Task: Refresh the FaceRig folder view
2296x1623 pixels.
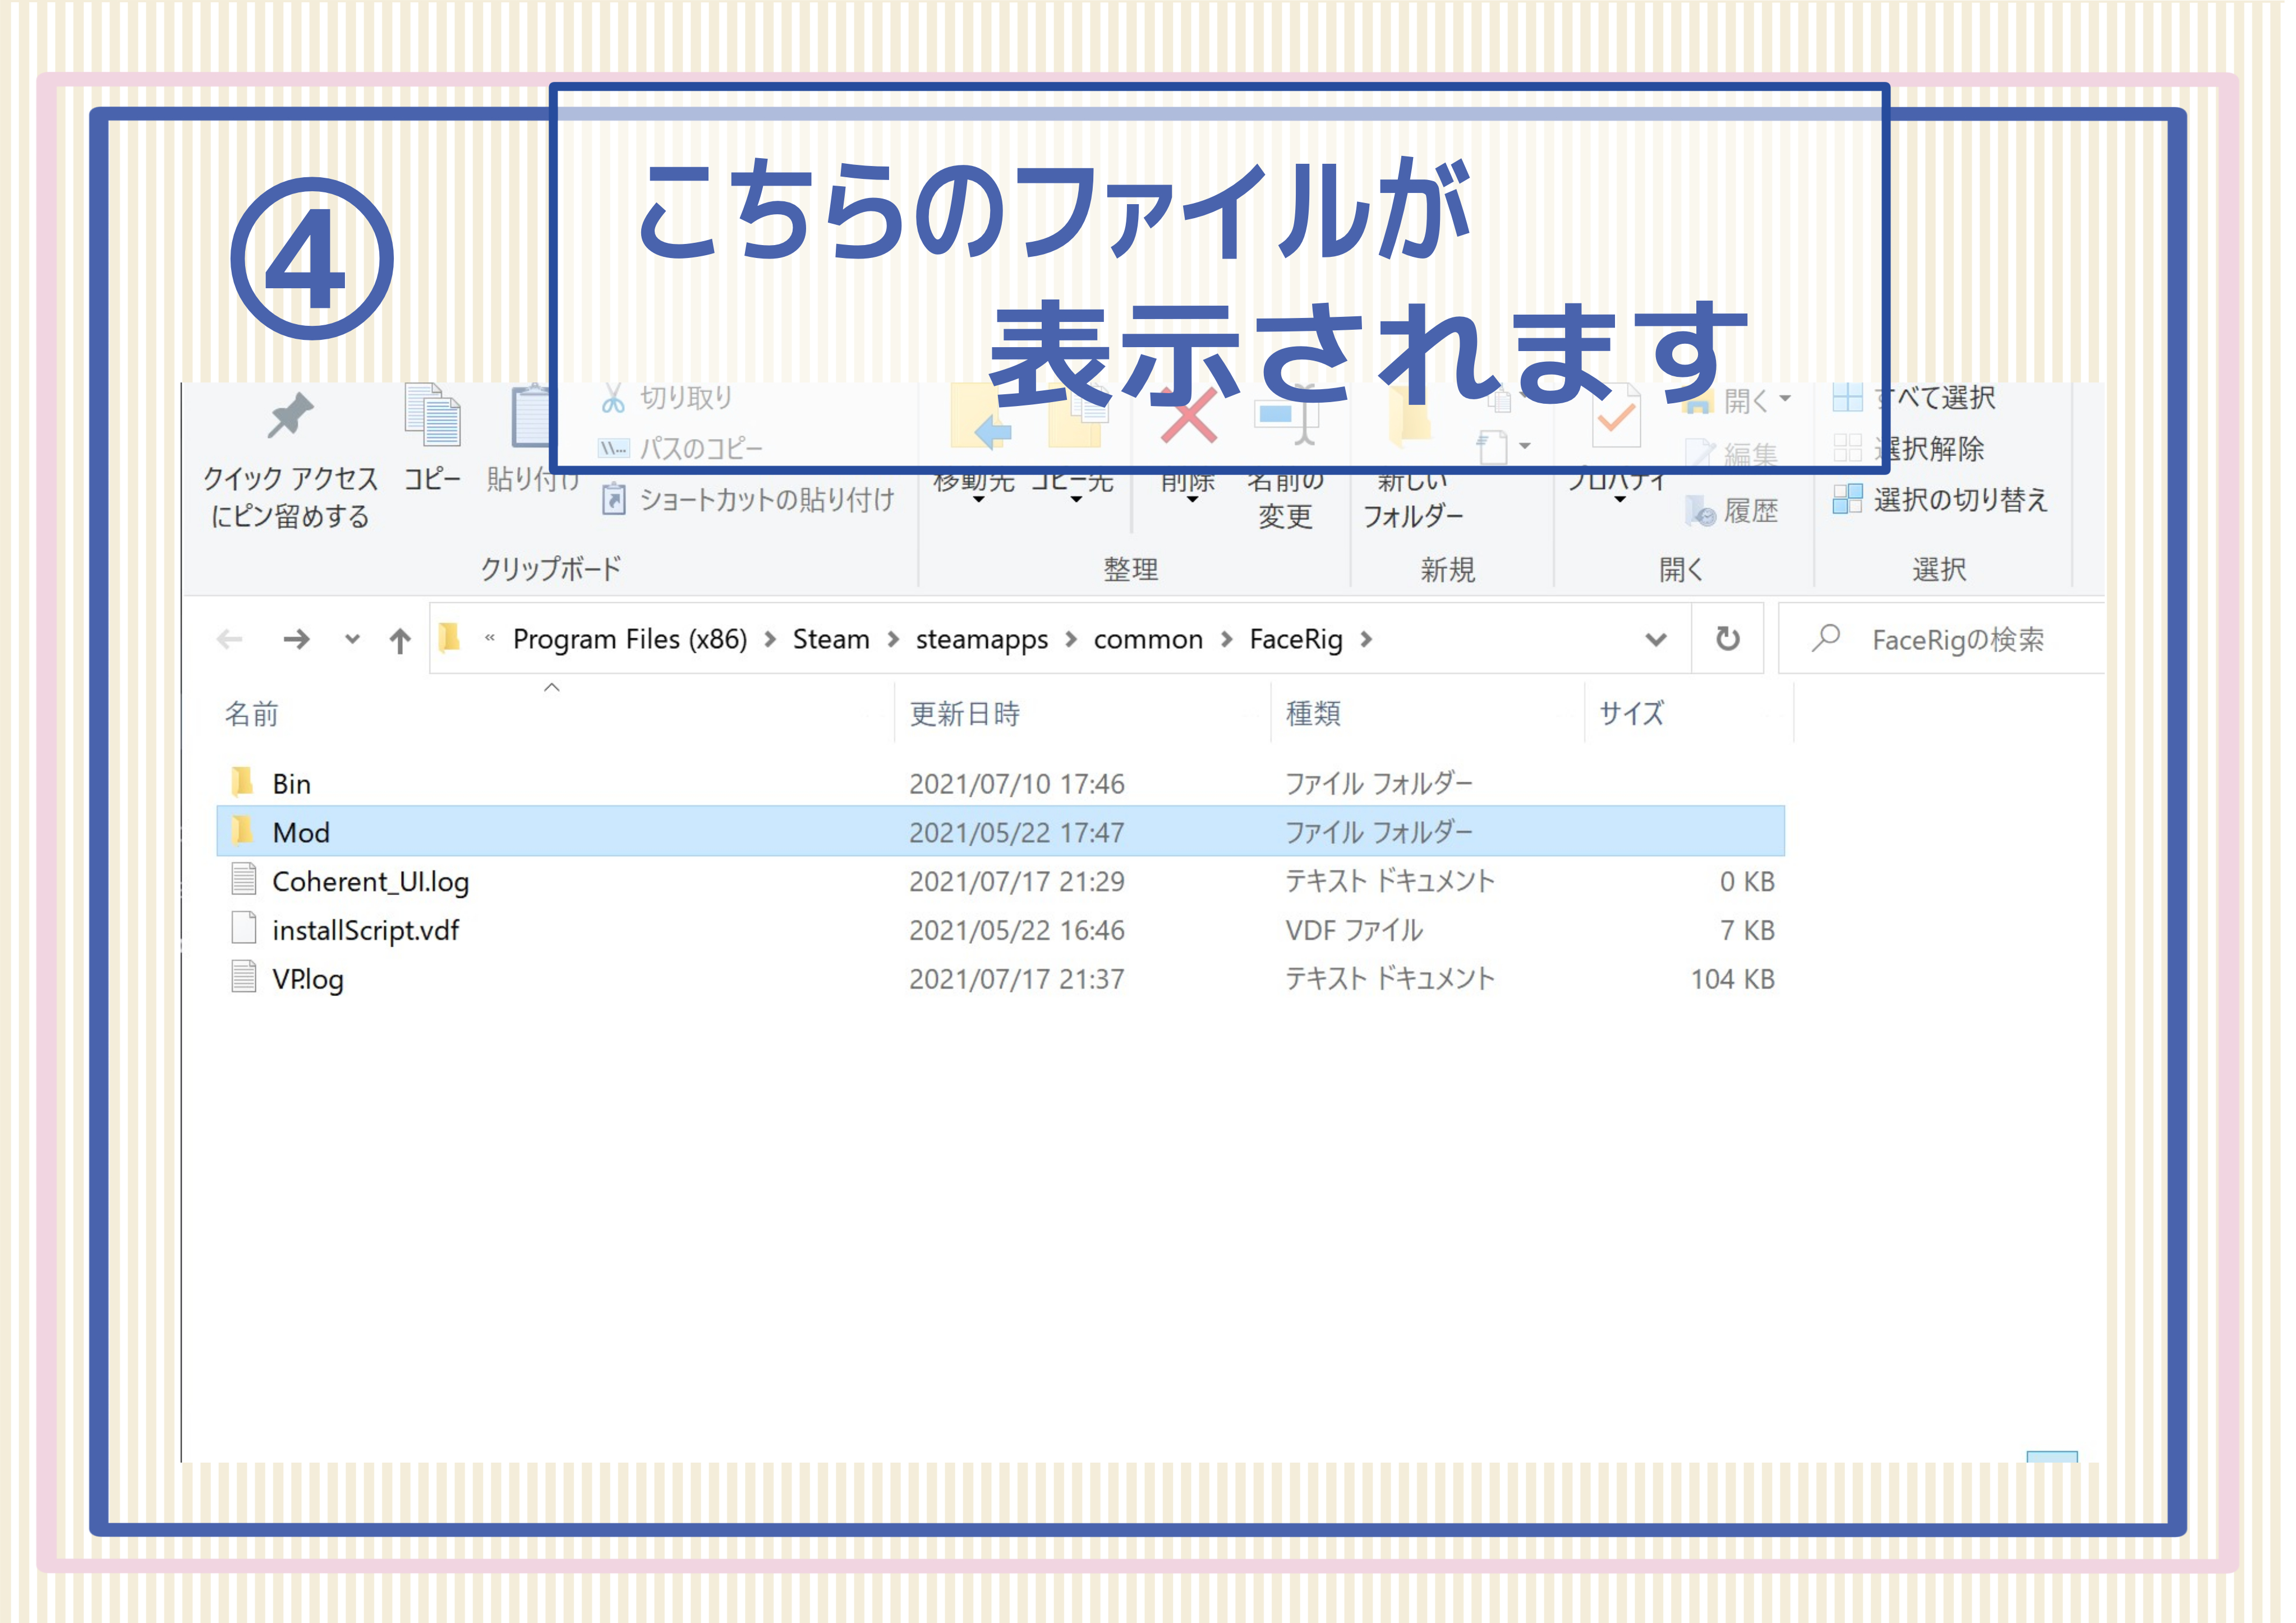Action: [x=1727, y=639]
